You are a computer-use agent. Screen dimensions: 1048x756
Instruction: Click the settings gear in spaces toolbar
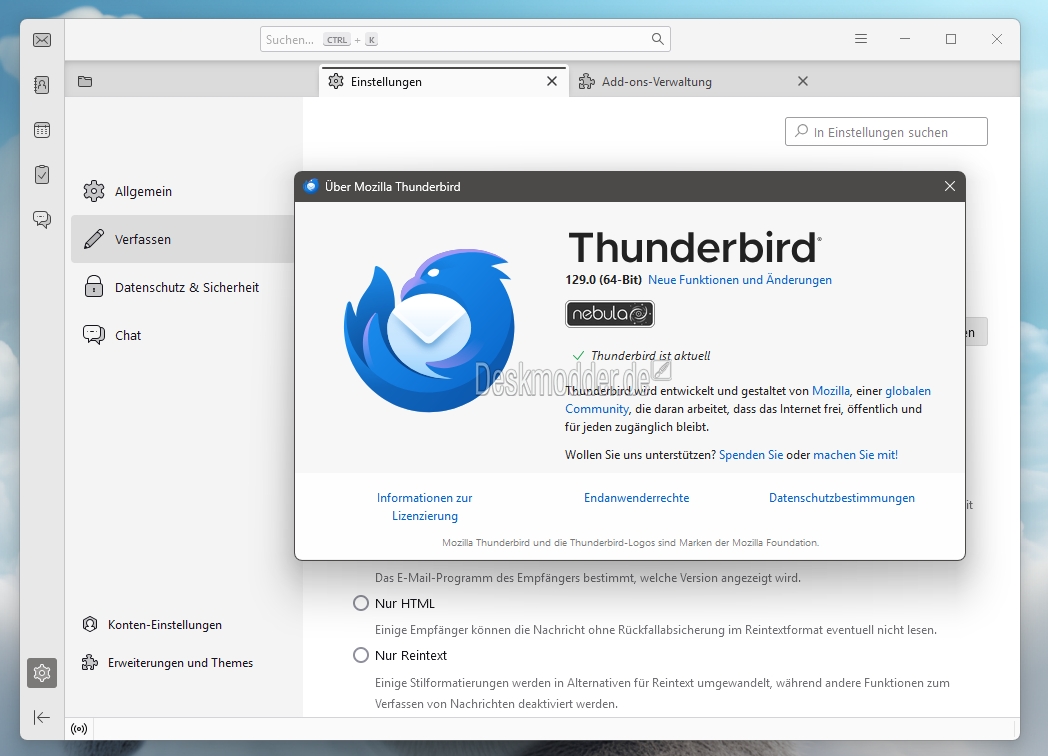click(41, 672)
